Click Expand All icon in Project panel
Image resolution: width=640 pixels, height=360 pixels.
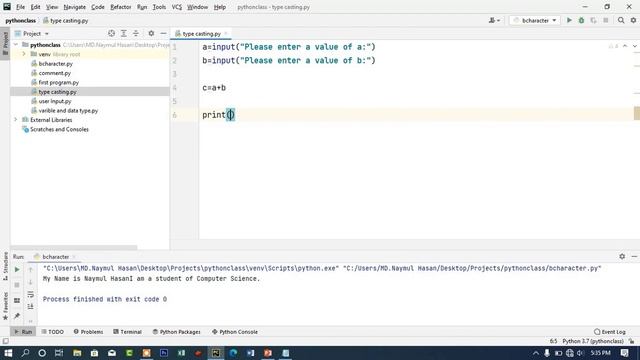click(124, 33)
